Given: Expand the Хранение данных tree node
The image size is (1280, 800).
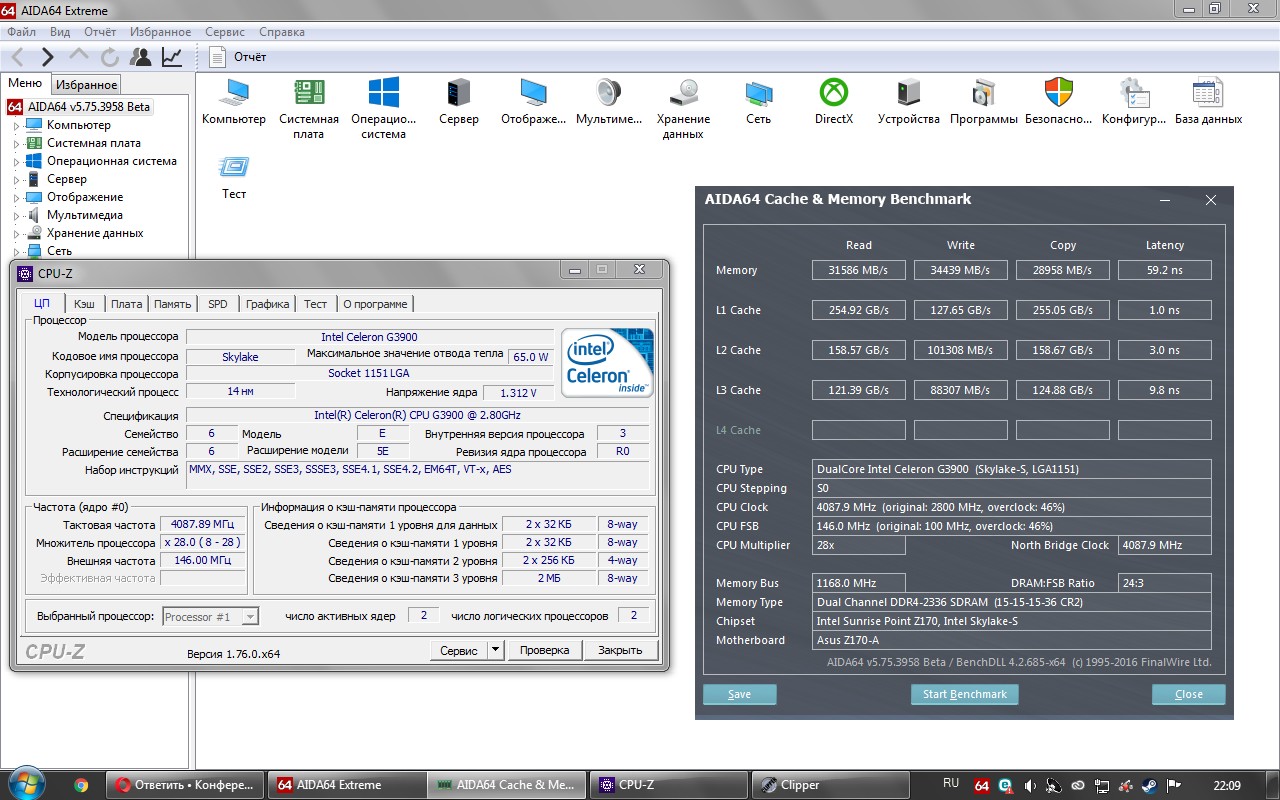Looking at the screenshot, I should (16, 234).
